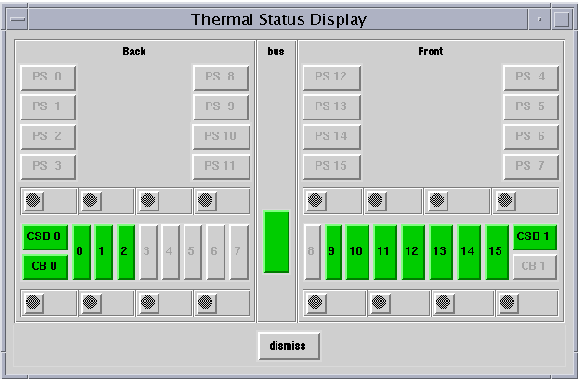This screenshot has height=380, width=580.
Task: Select green system board slot 15
Action: (497, 252)
